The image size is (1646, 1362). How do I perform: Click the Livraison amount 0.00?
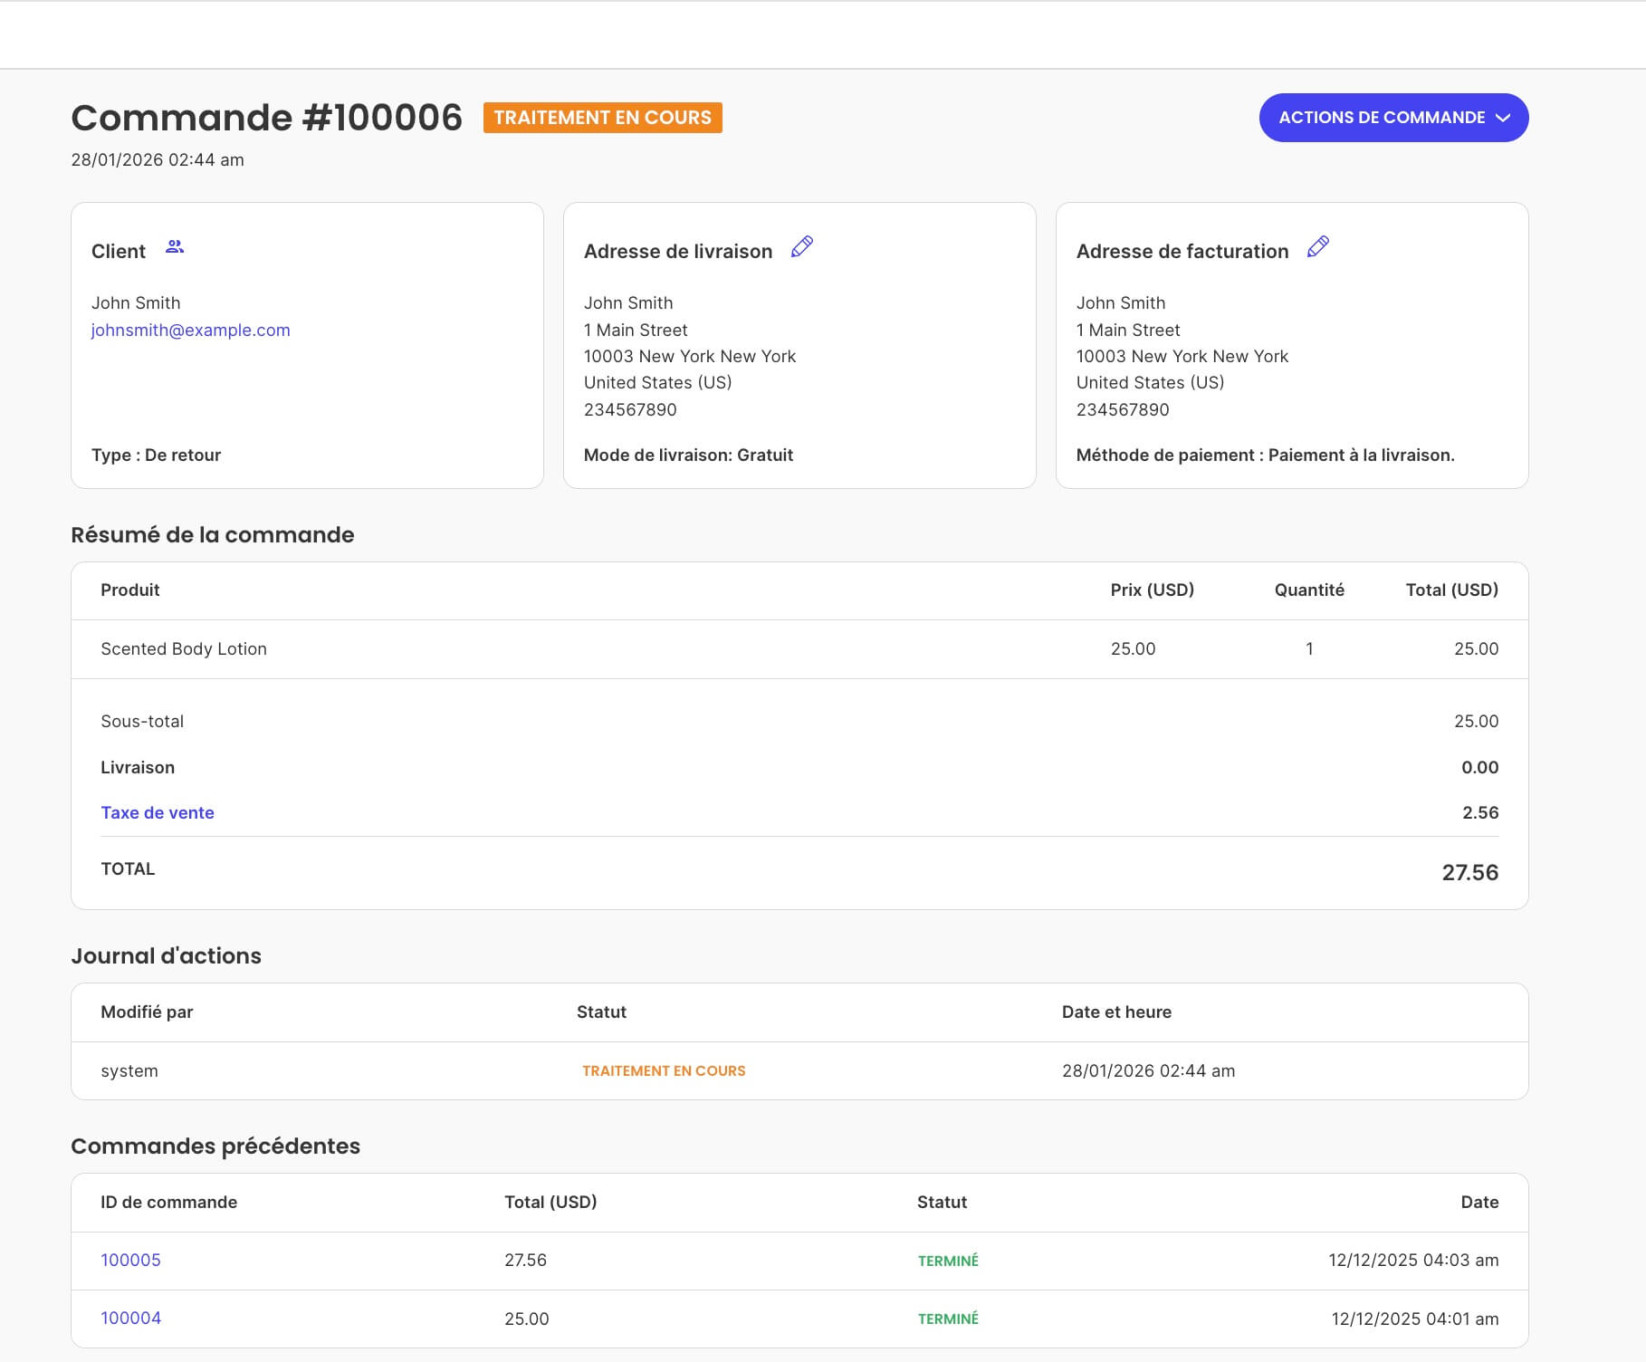click(x=1479, y=768)
